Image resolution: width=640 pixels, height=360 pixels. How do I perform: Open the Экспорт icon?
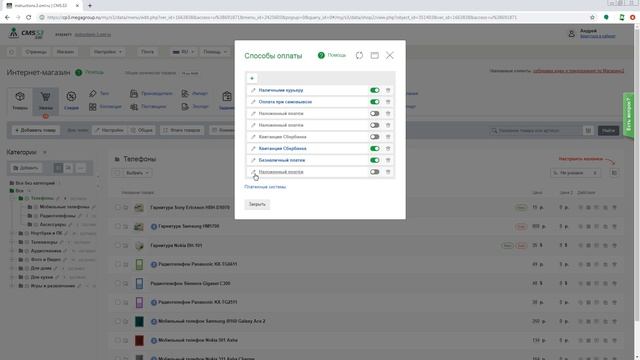click(x=185, y=107)
